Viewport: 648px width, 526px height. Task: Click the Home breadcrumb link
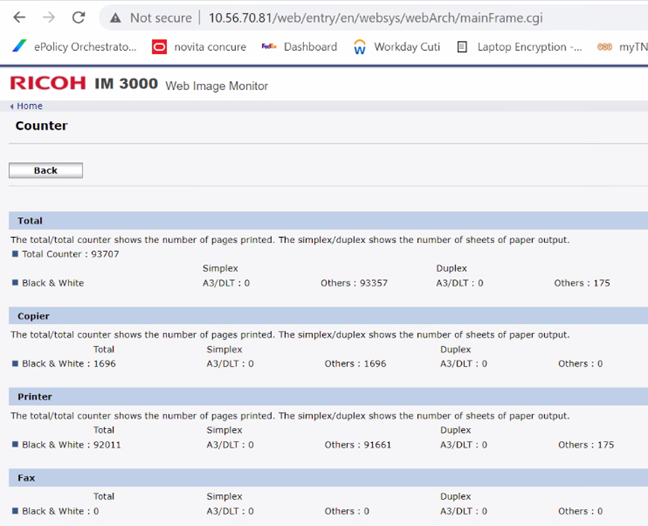click(29, 106)
